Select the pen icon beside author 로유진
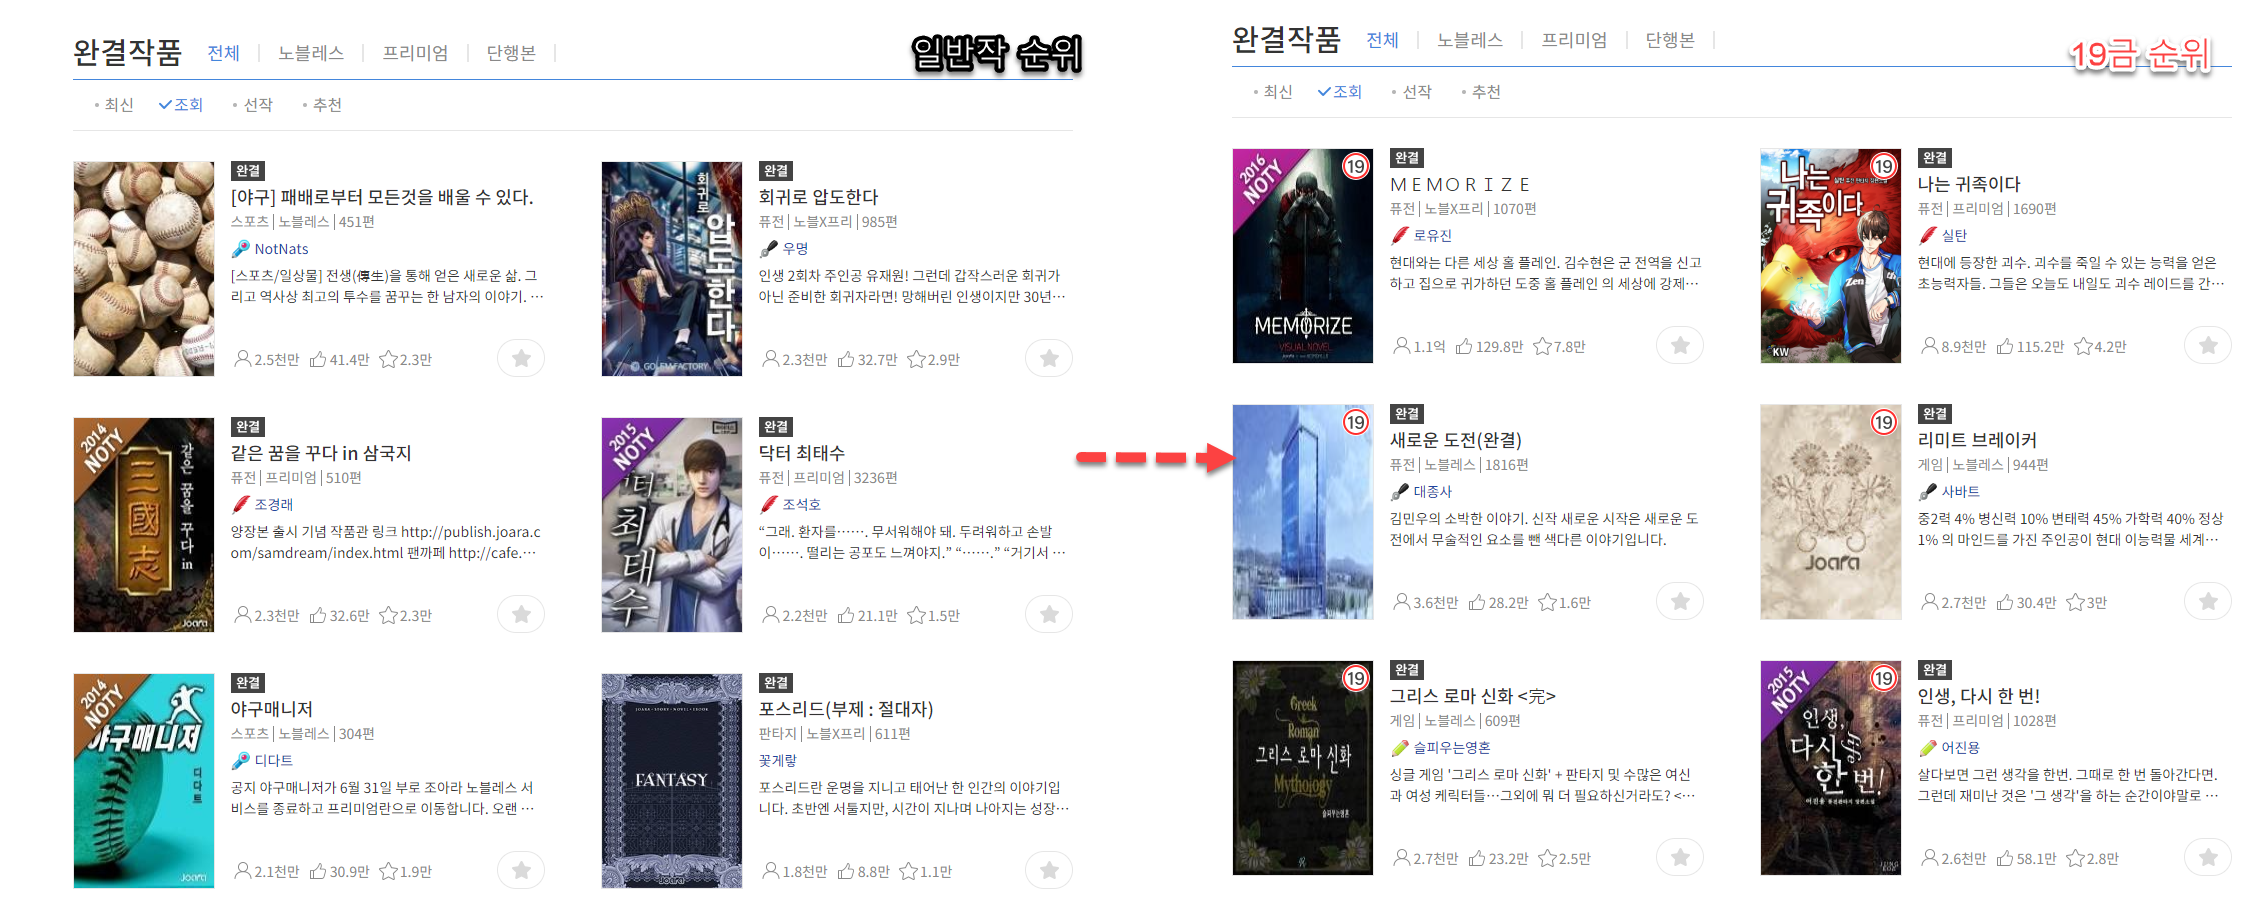The width and height of the screenshot is (2259, 916). pos(1398,235)
